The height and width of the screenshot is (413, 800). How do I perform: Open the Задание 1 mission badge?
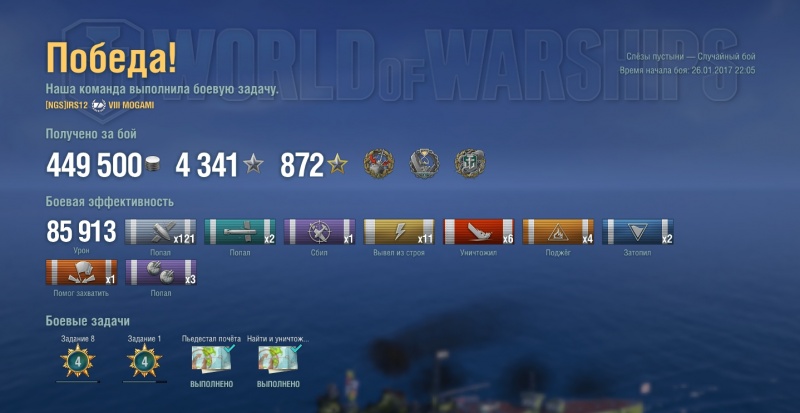coord(144,360)
